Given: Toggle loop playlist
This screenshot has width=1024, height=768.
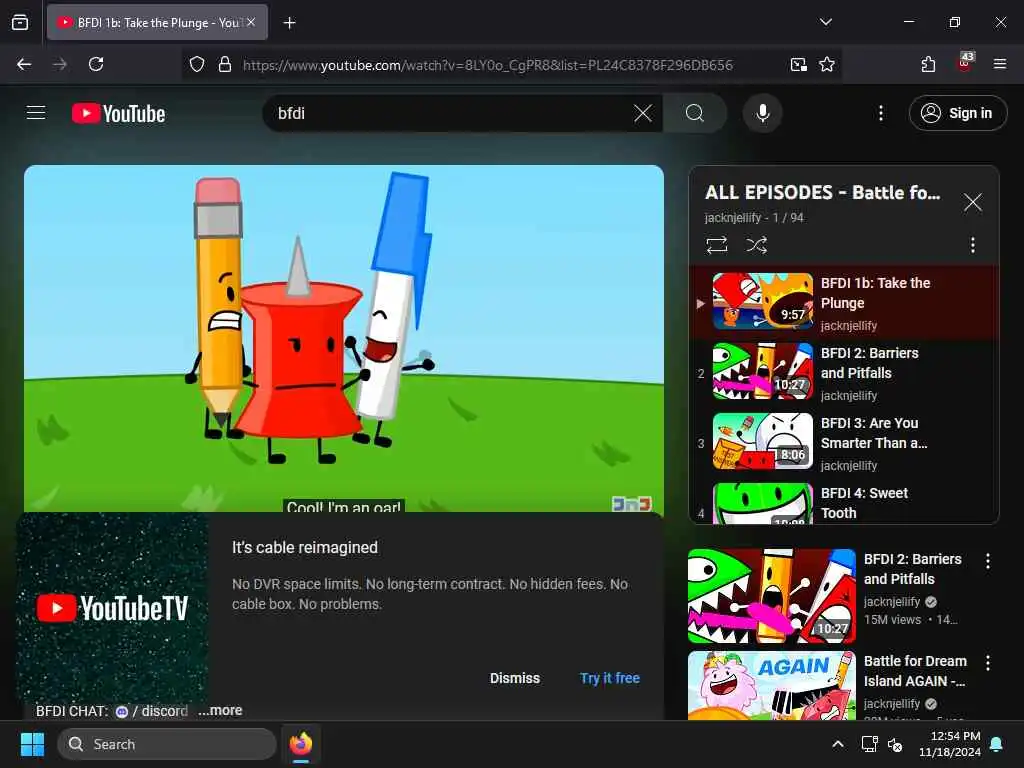Looking at the screenshot, I should coord(716,245).
